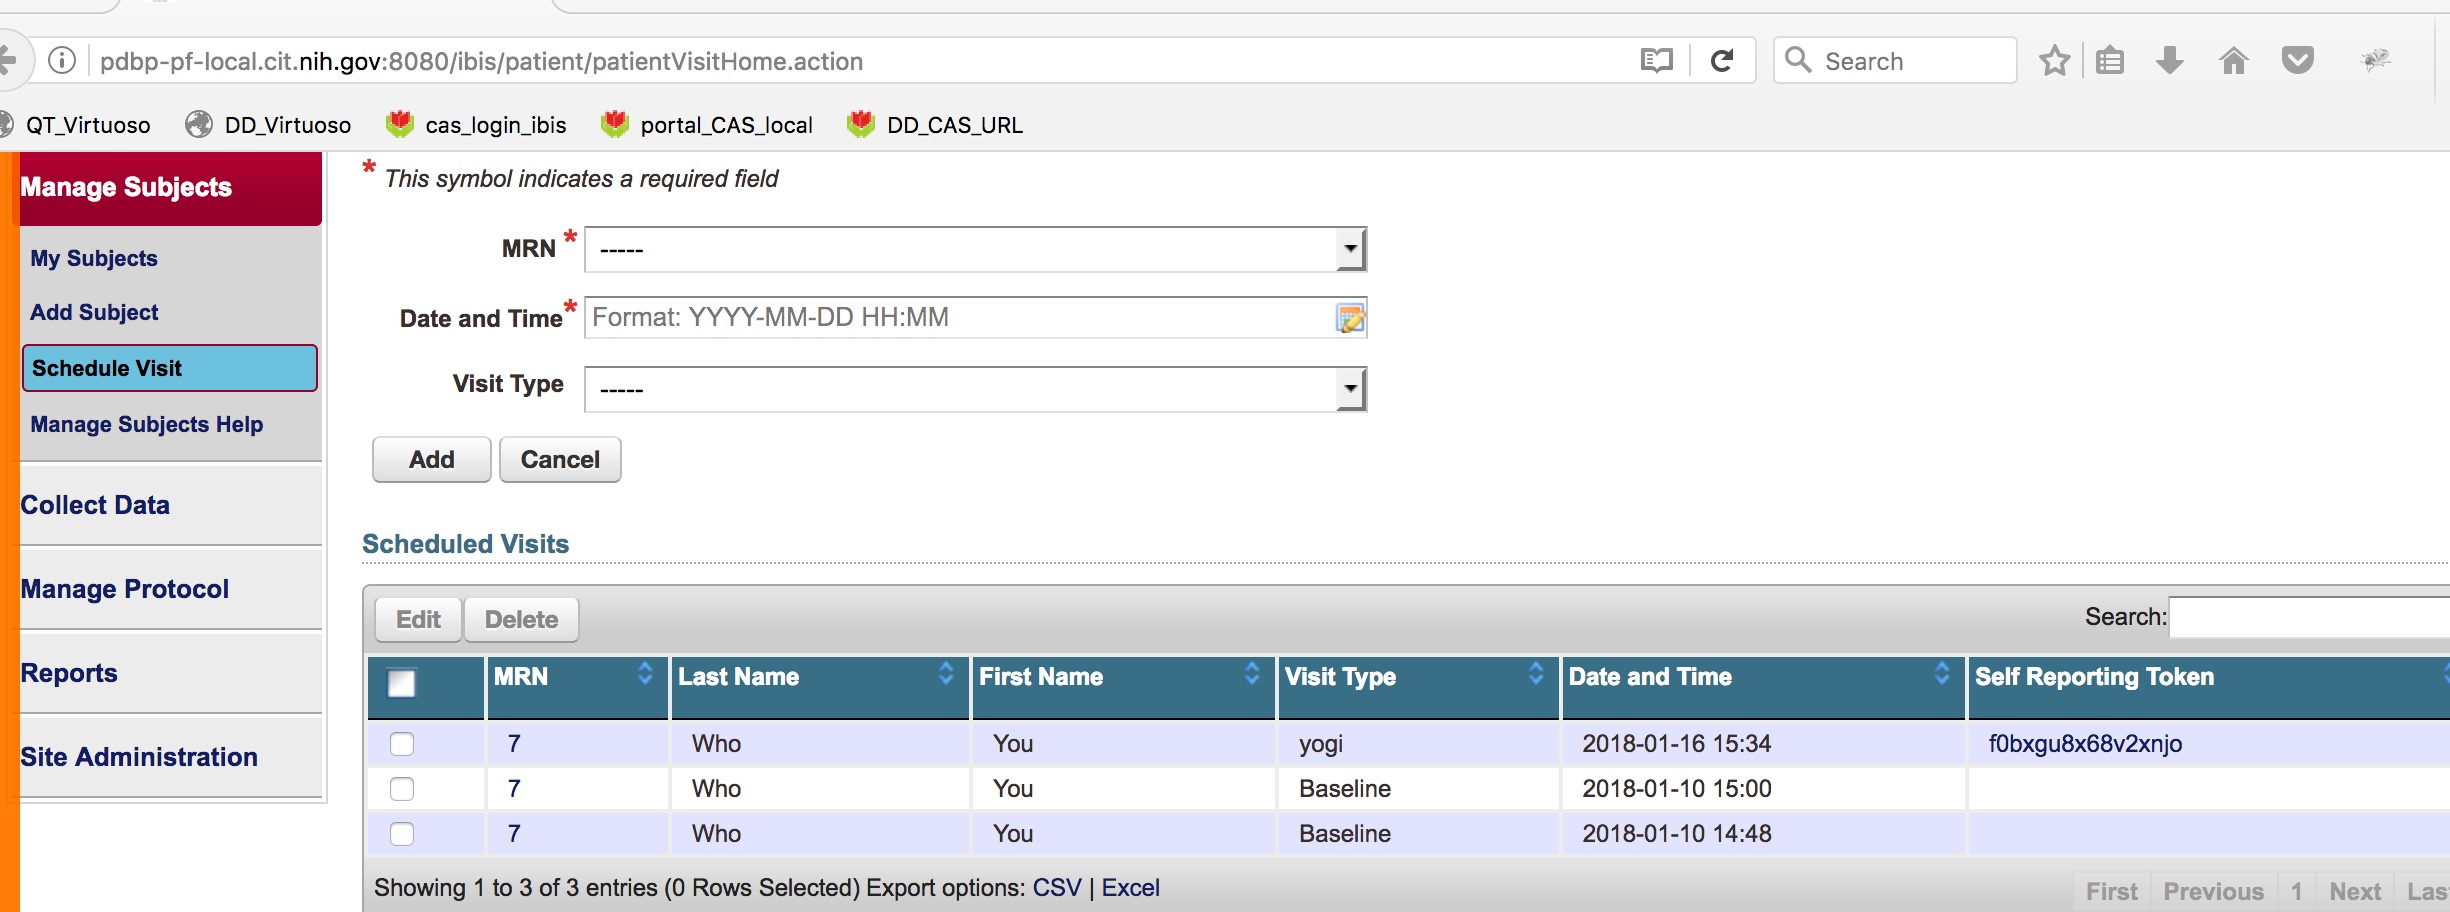Reload the page with the refresh icon
This screenshot has height=912, width=2450.
pyautogui.click(x=1722, y=61)
